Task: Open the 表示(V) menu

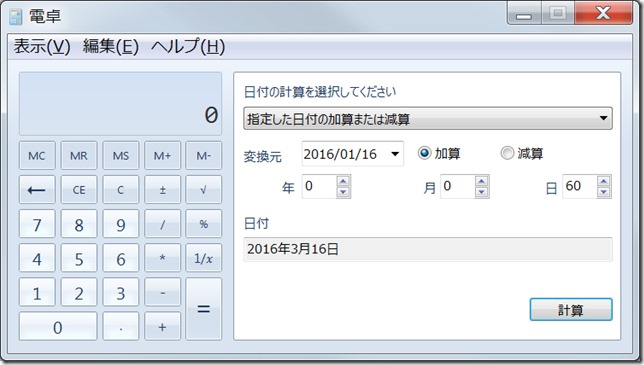Action: 42,46
